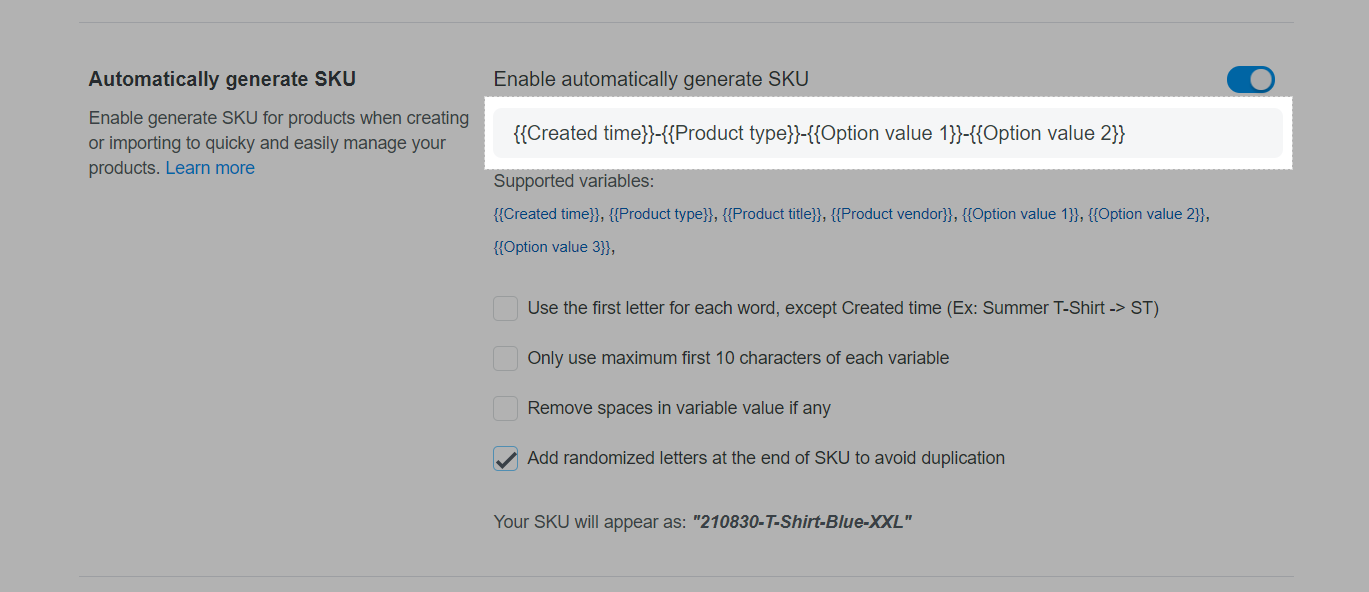The width and height of the screenshot is (1369, 592).
Task: Click the "Supported variables:" label
Action: [573, 182]
